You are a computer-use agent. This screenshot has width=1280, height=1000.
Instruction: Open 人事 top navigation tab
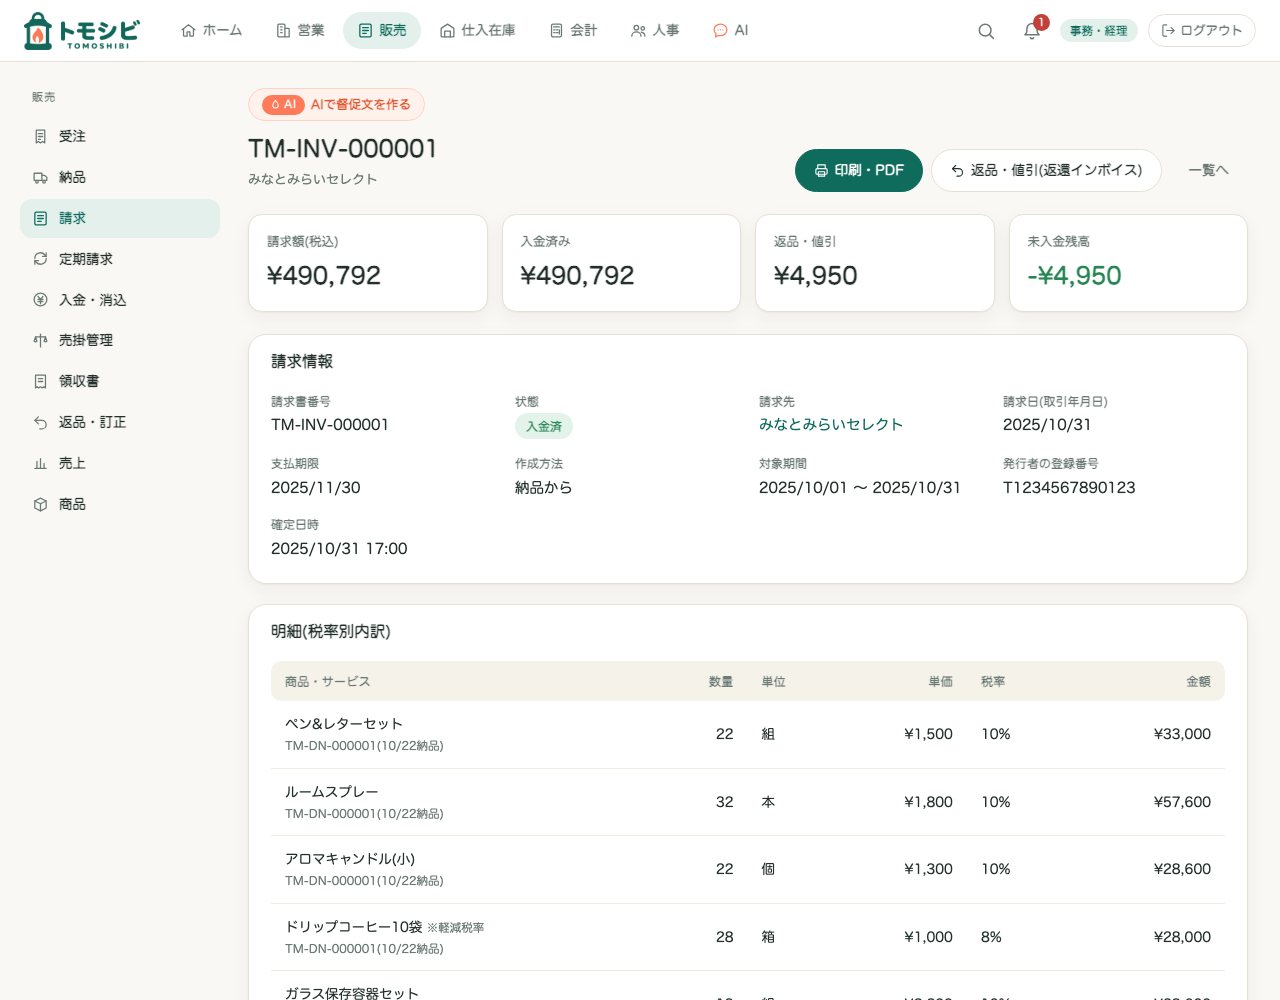655,31
